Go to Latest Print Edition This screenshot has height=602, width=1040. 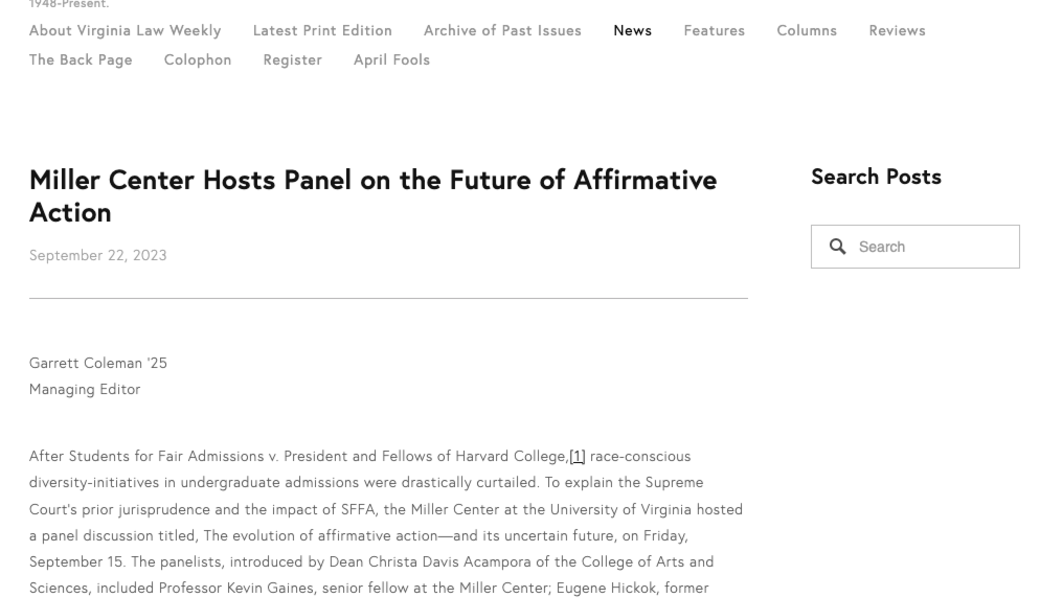pyautogui.click(x=322, y=31)
